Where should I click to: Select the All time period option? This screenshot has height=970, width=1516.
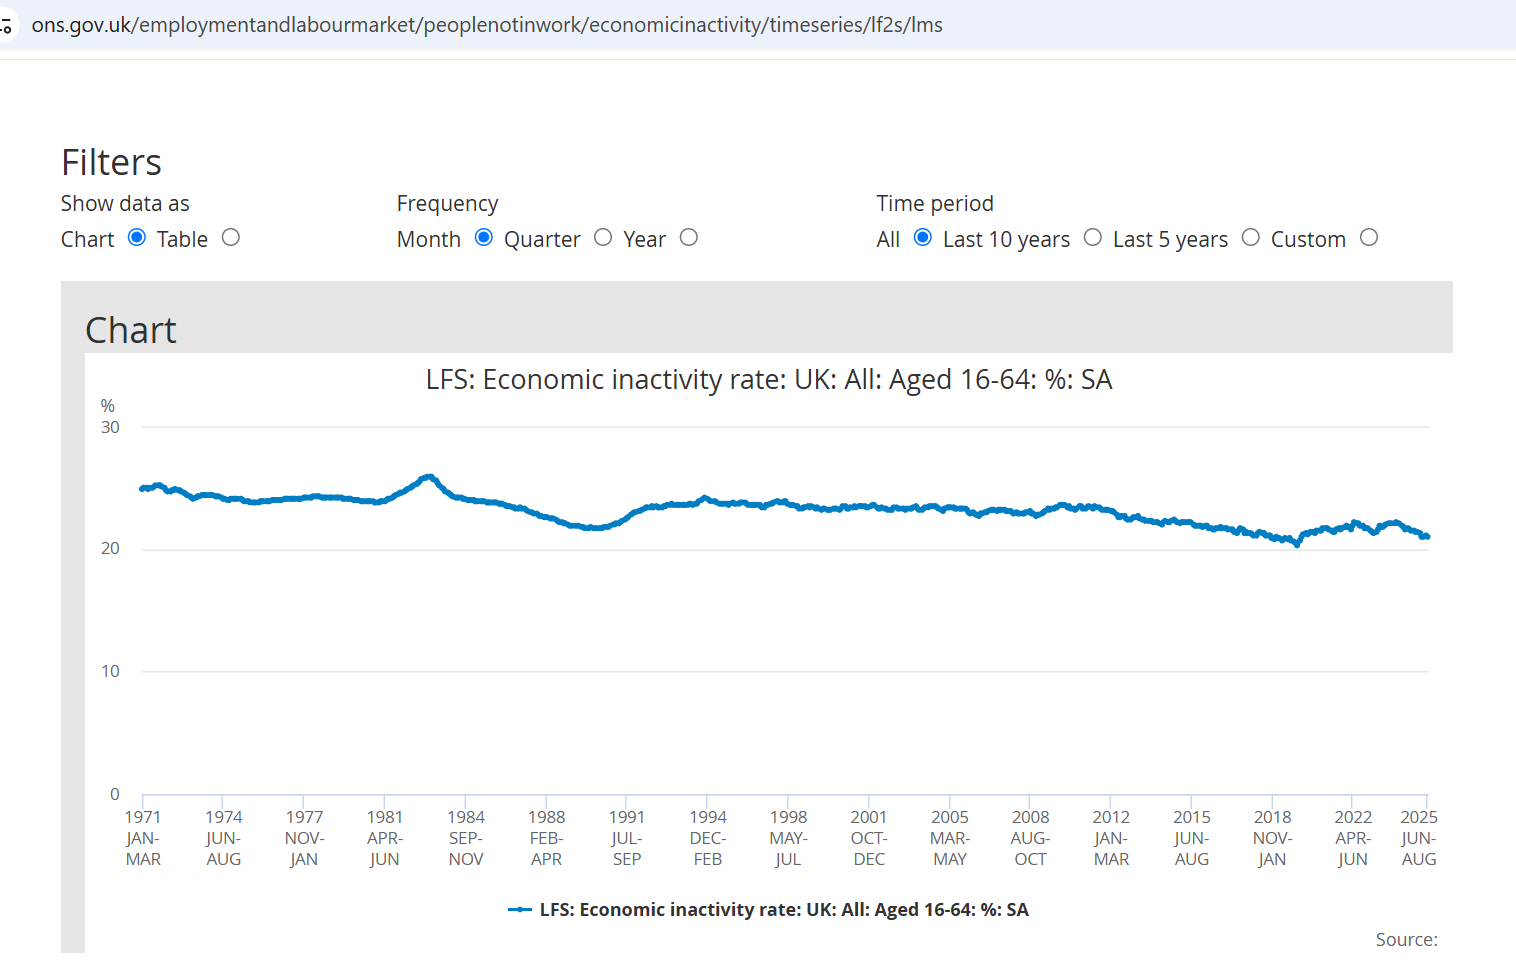click(923, 238)
